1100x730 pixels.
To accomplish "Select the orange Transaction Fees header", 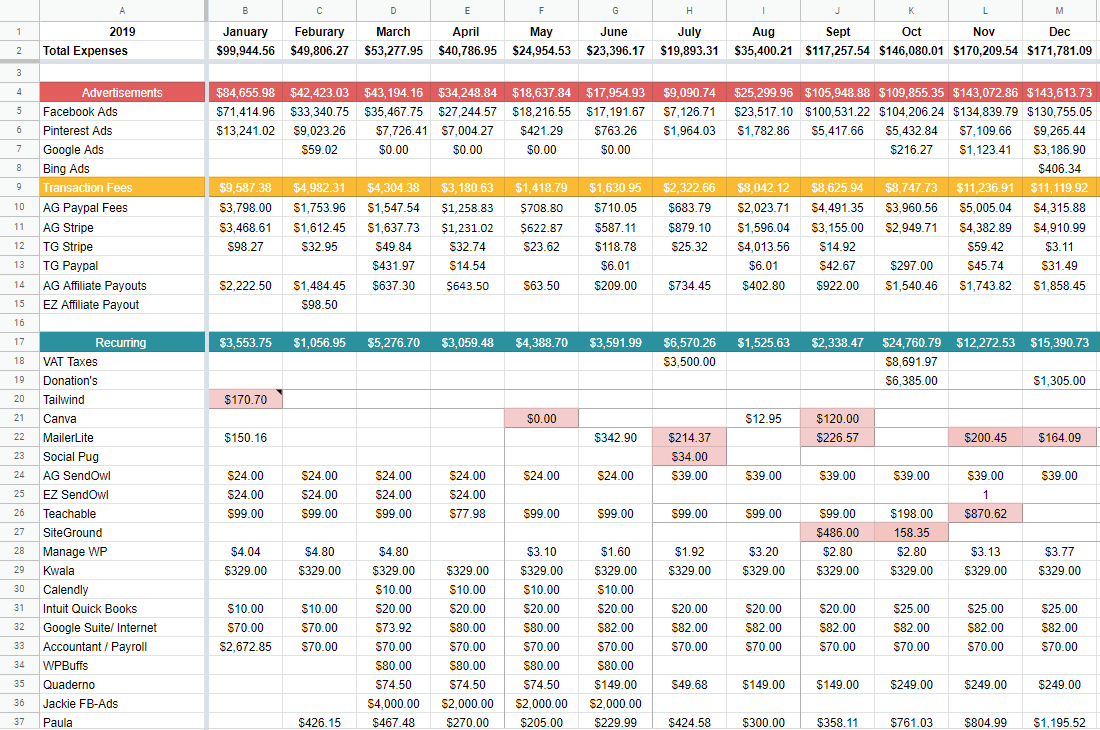I will pyautogui.click(x=122, y=187).
